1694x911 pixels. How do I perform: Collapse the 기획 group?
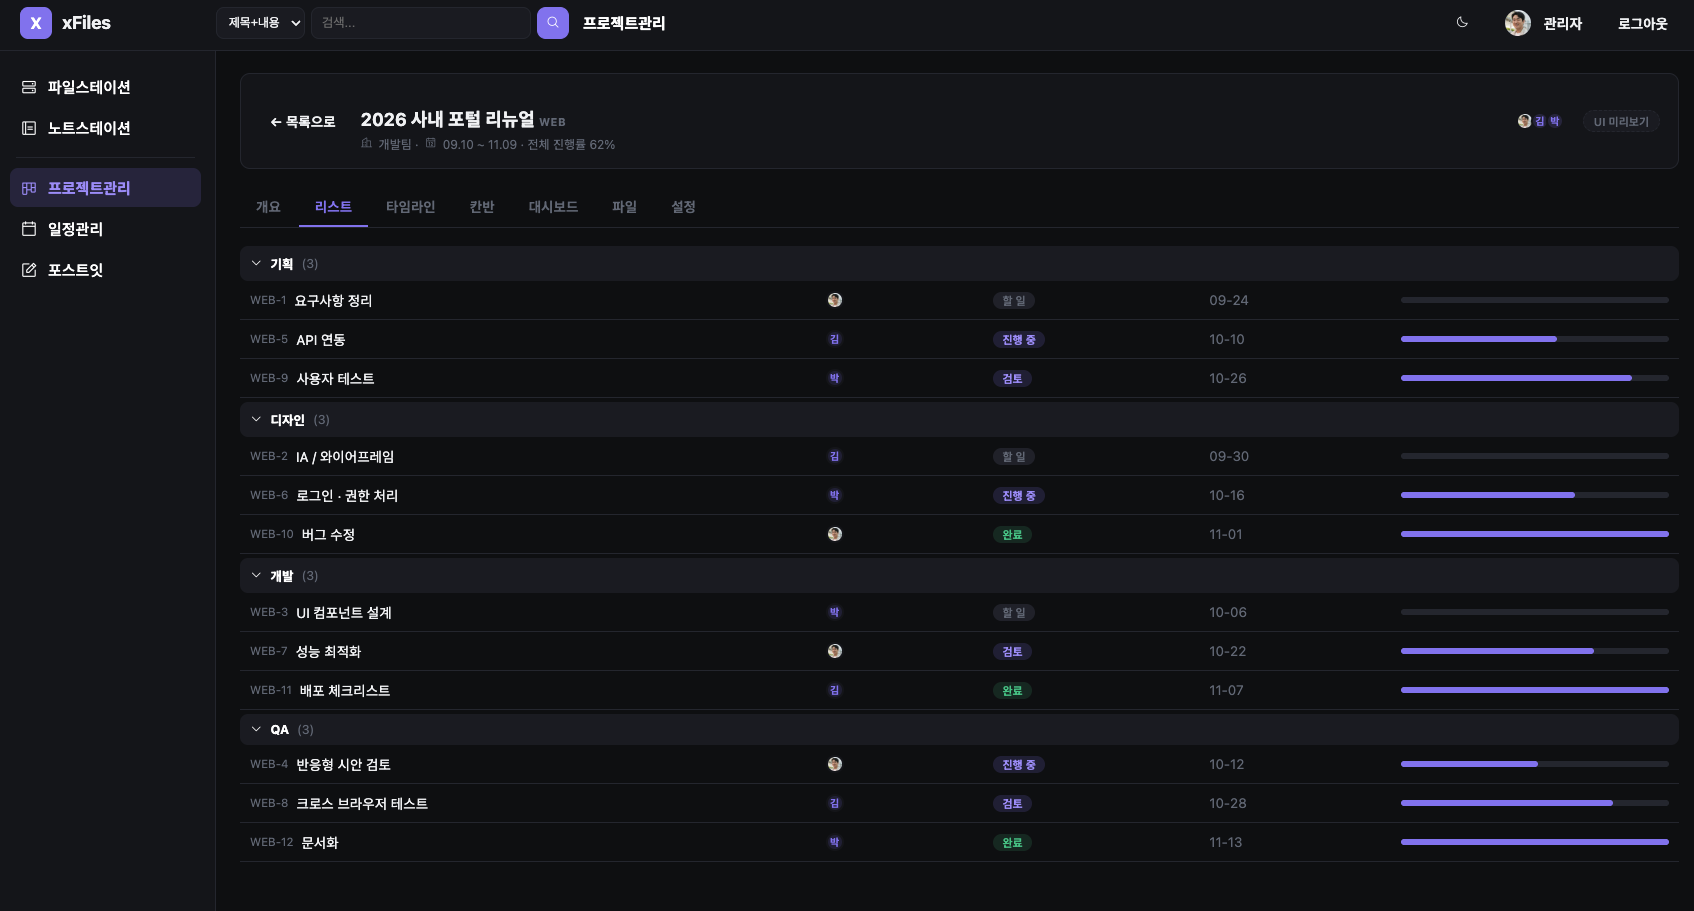[x=256, y=264]
